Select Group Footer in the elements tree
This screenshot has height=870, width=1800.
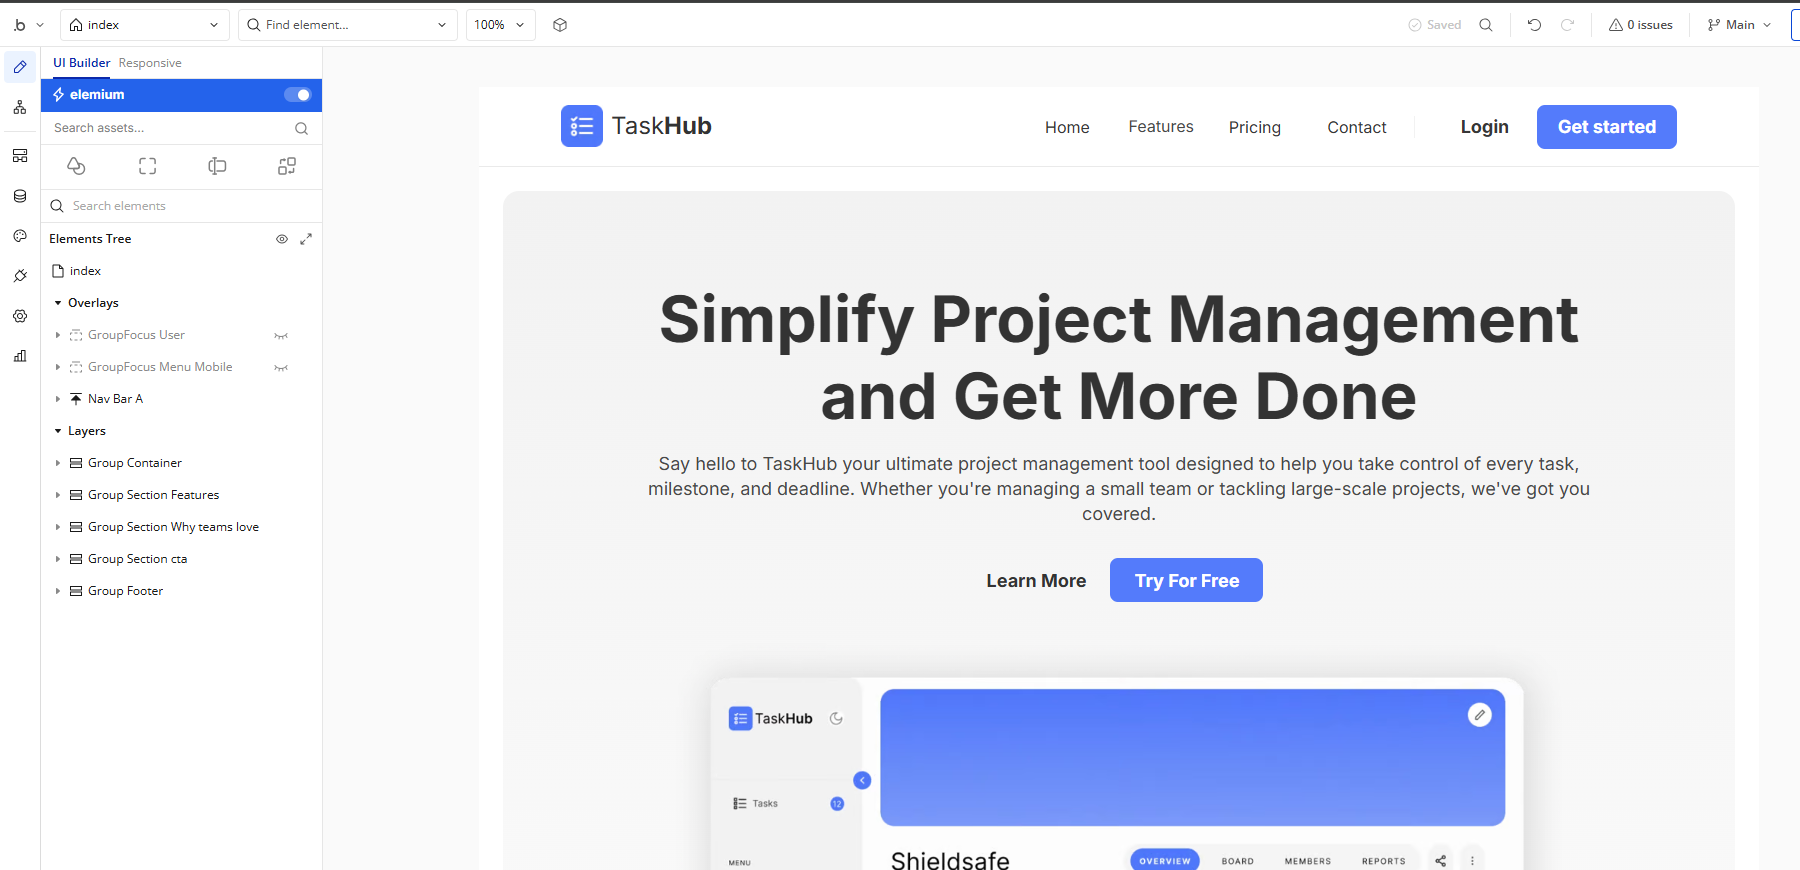click(125, 591)
